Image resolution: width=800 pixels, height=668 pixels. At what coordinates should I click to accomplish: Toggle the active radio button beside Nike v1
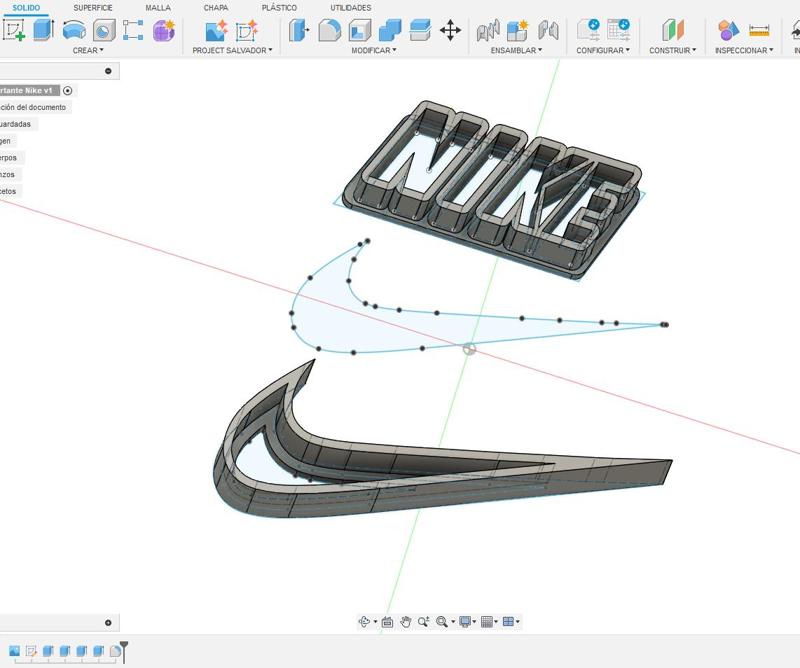tap(68, 90)
